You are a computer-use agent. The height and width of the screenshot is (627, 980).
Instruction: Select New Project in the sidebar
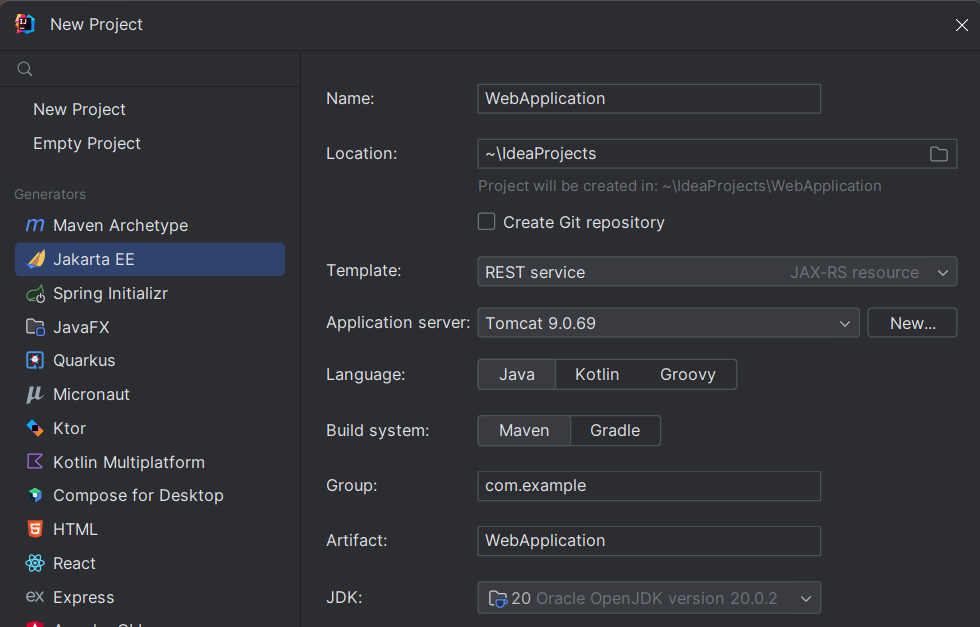[79, 109]
